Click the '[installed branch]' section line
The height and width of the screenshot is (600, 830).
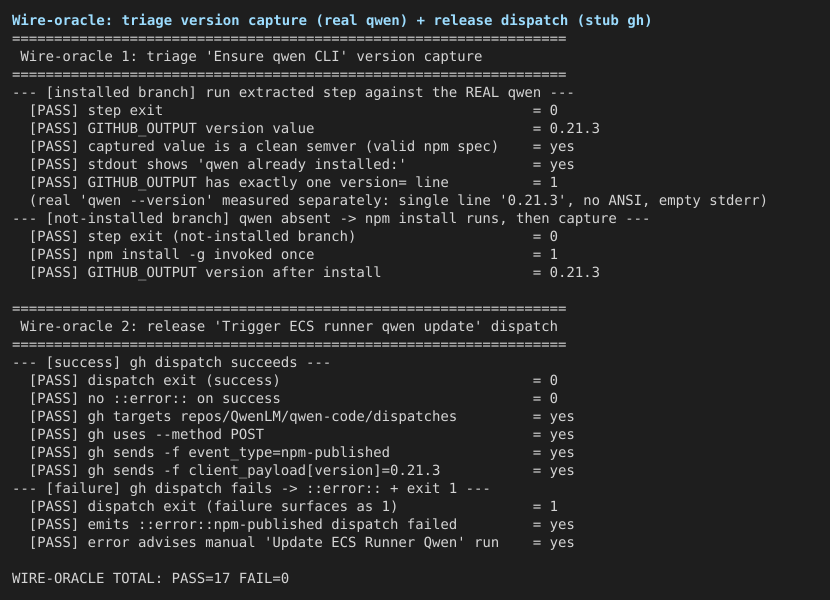click(x=293, y=93)
